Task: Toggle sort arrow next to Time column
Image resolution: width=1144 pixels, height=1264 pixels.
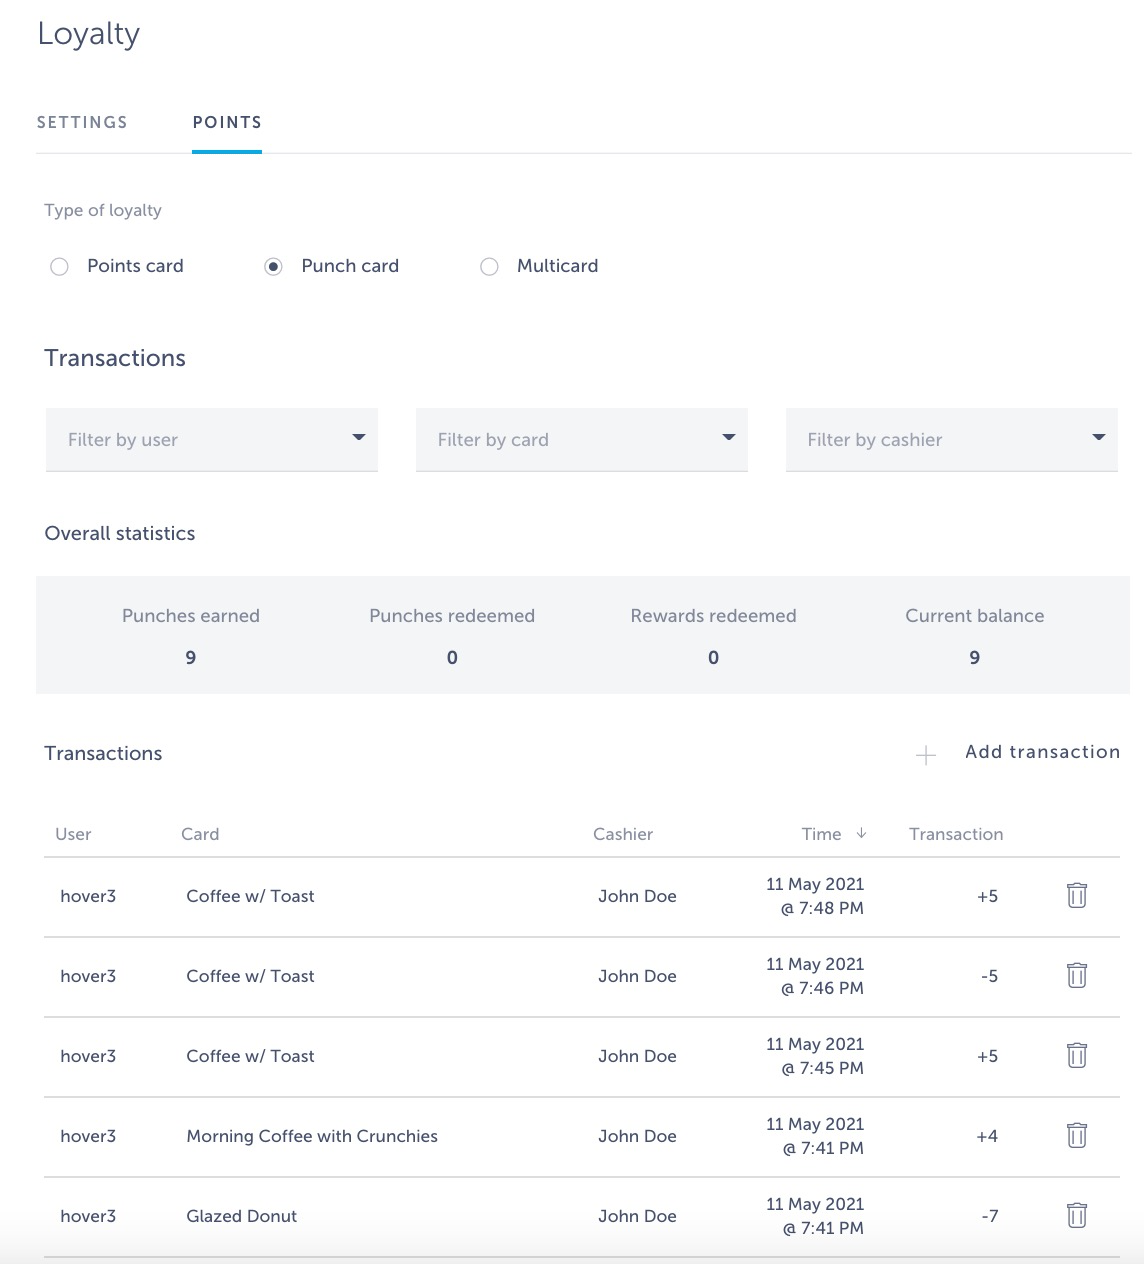Action: [862, 833]
